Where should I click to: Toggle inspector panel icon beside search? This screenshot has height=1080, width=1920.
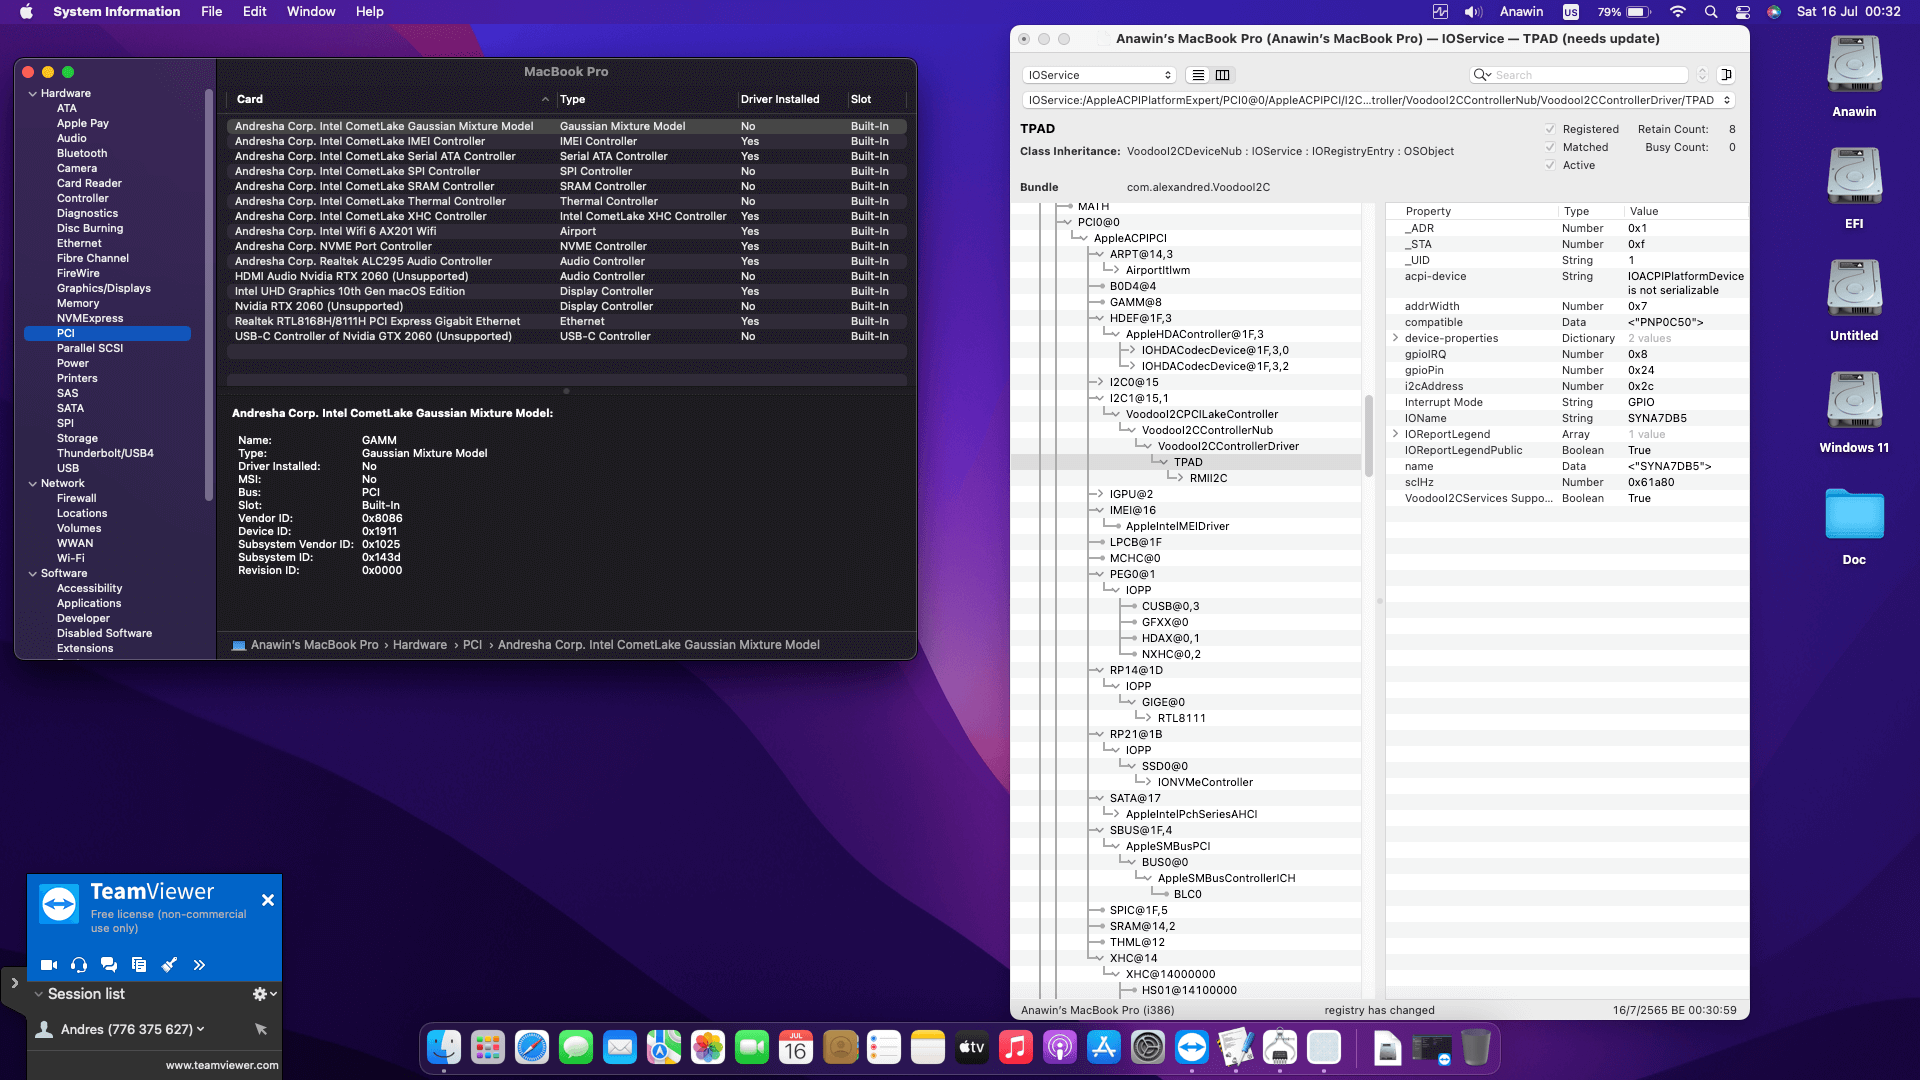pos(1725,75)
